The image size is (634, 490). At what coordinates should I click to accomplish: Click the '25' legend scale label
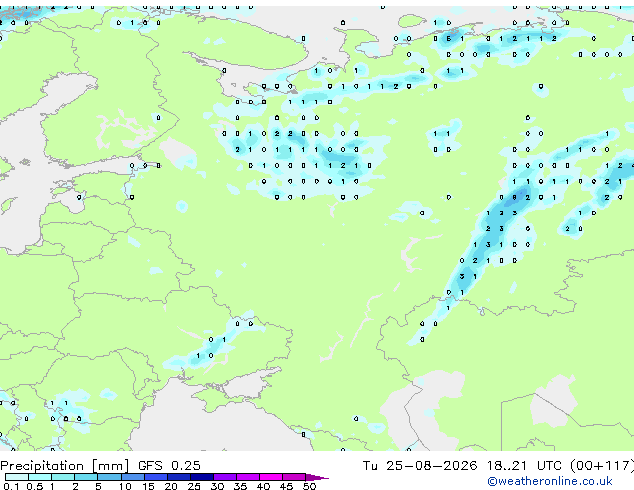pos(194,486)
